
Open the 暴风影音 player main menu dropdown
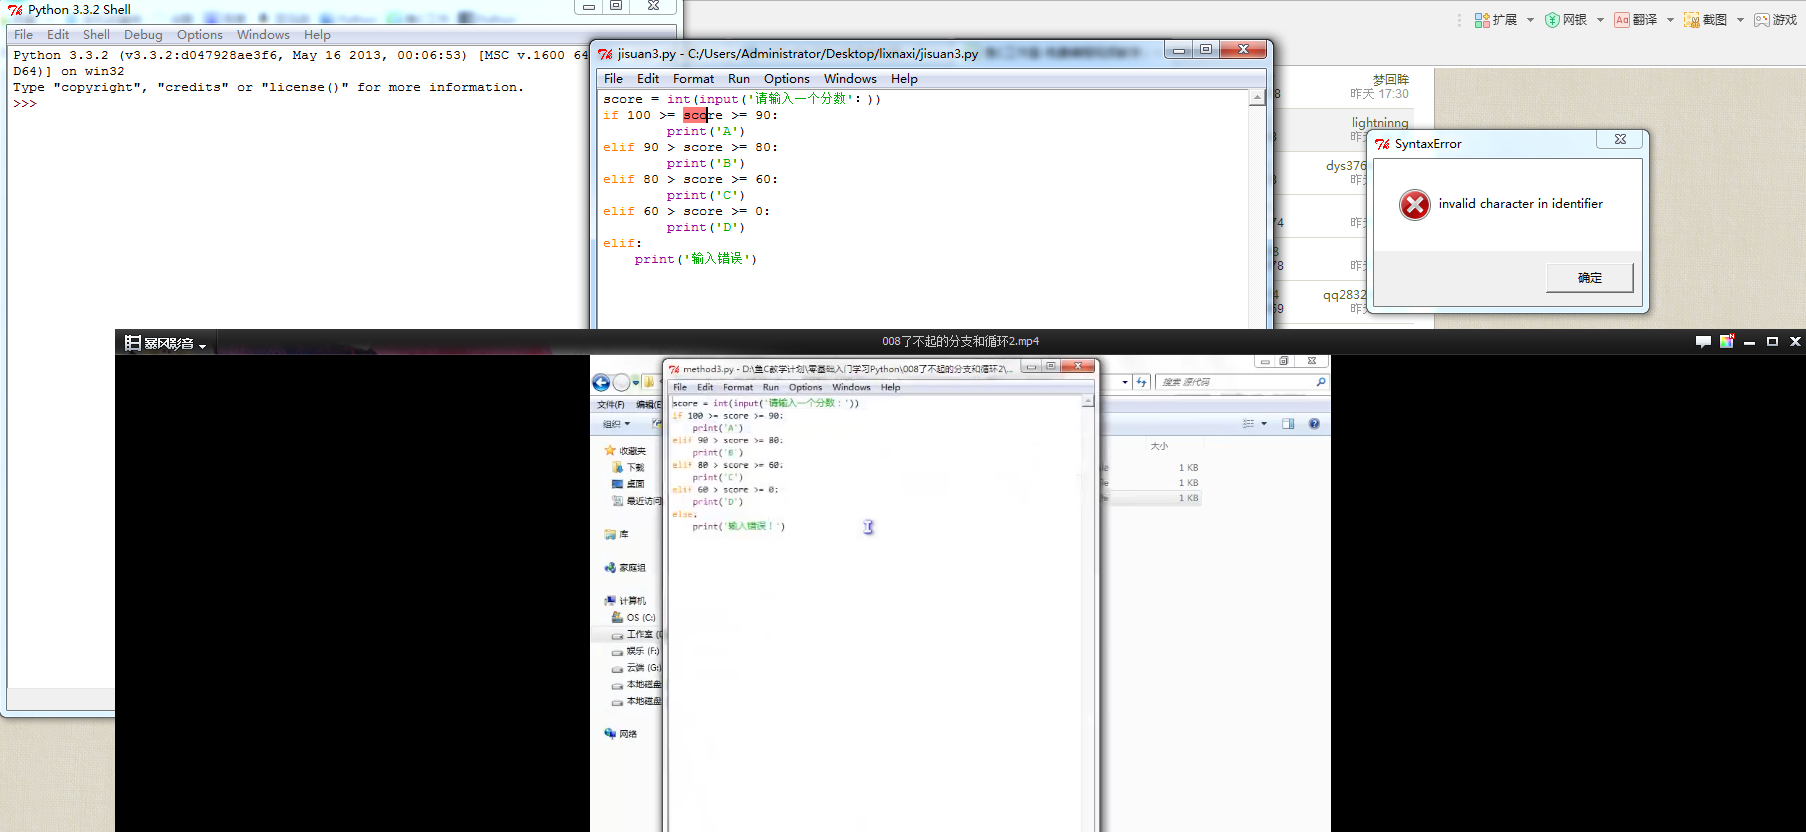[x=165, y=344]
